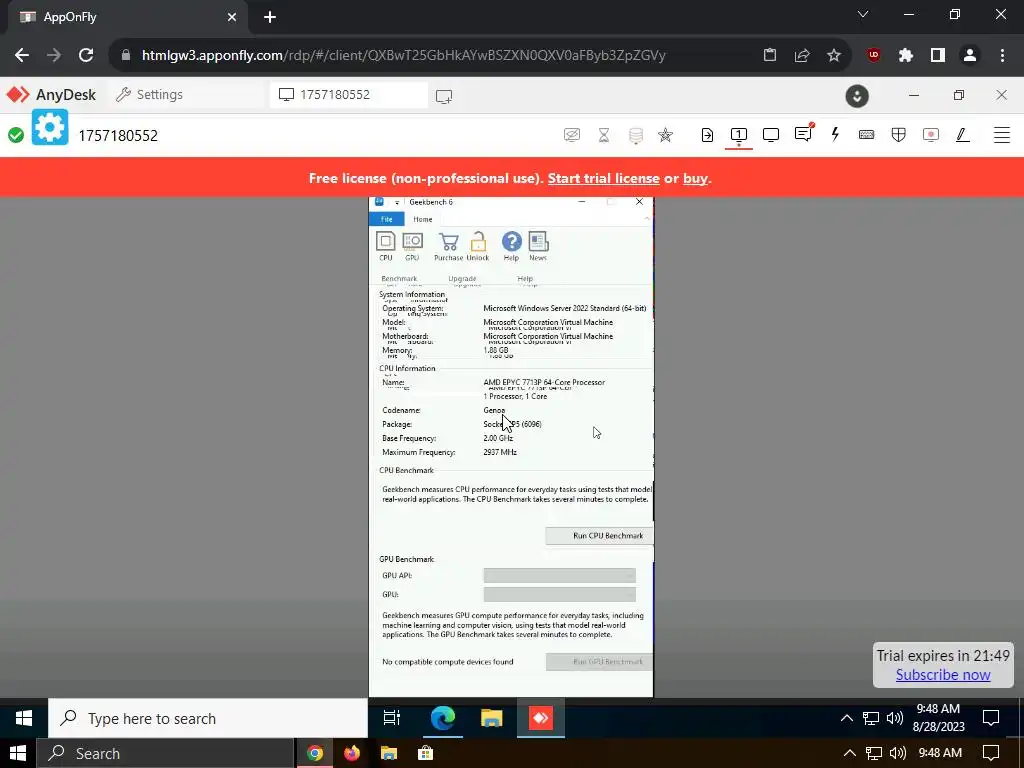Click the buy license link
The image size is (1024, 768).
point(695,178)
